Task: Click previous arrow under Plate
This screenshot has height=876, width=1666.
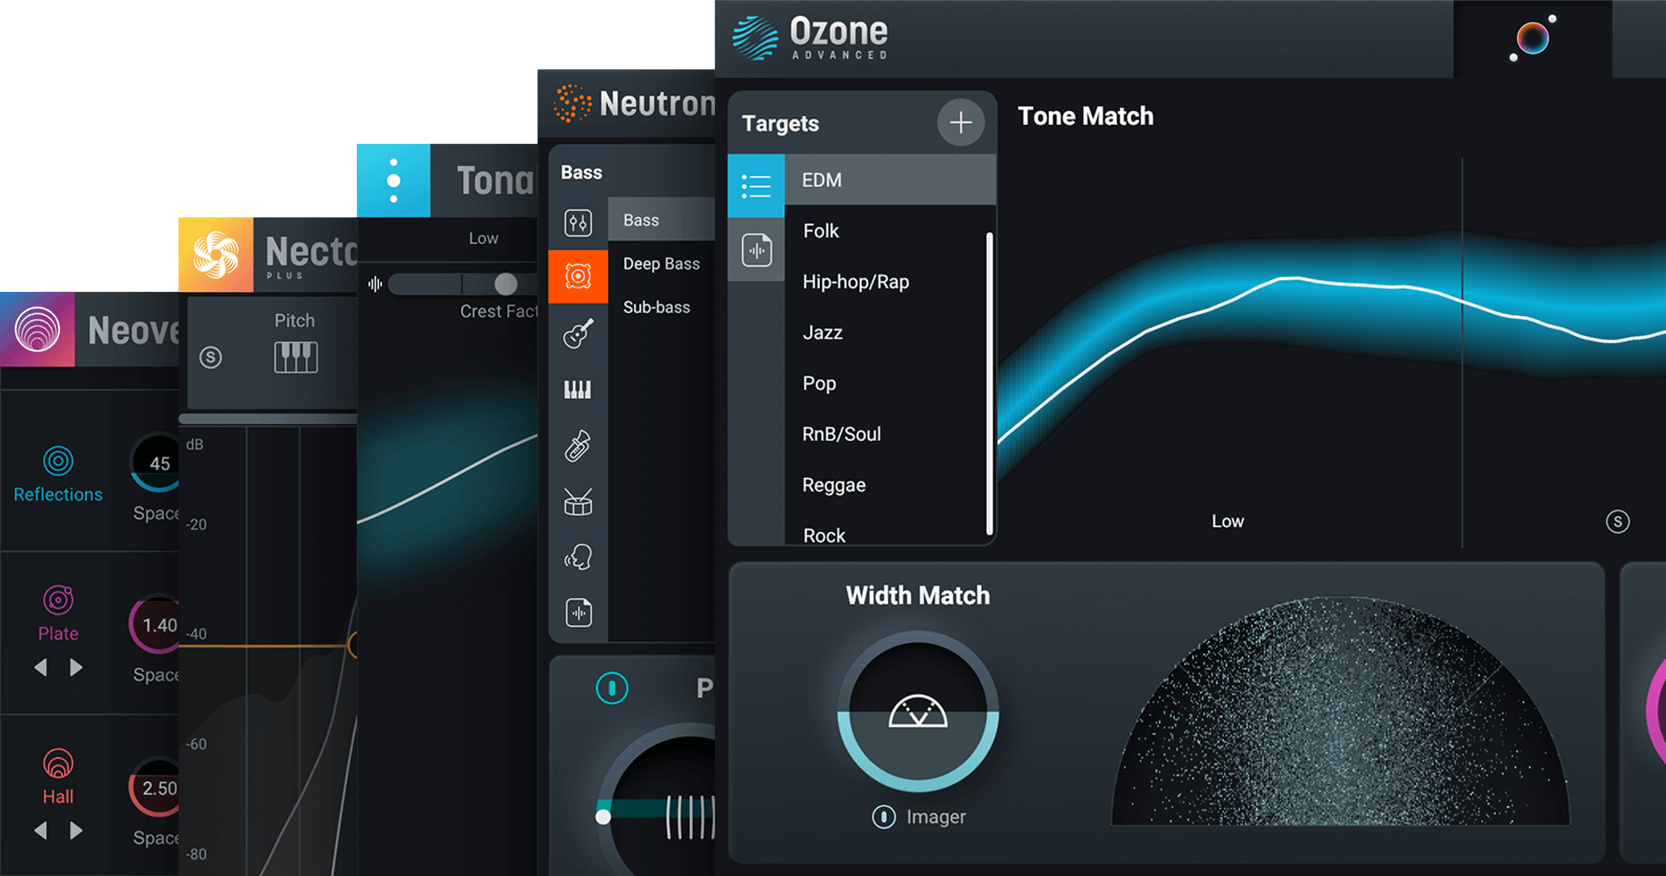Action: (x=40, y=667)
